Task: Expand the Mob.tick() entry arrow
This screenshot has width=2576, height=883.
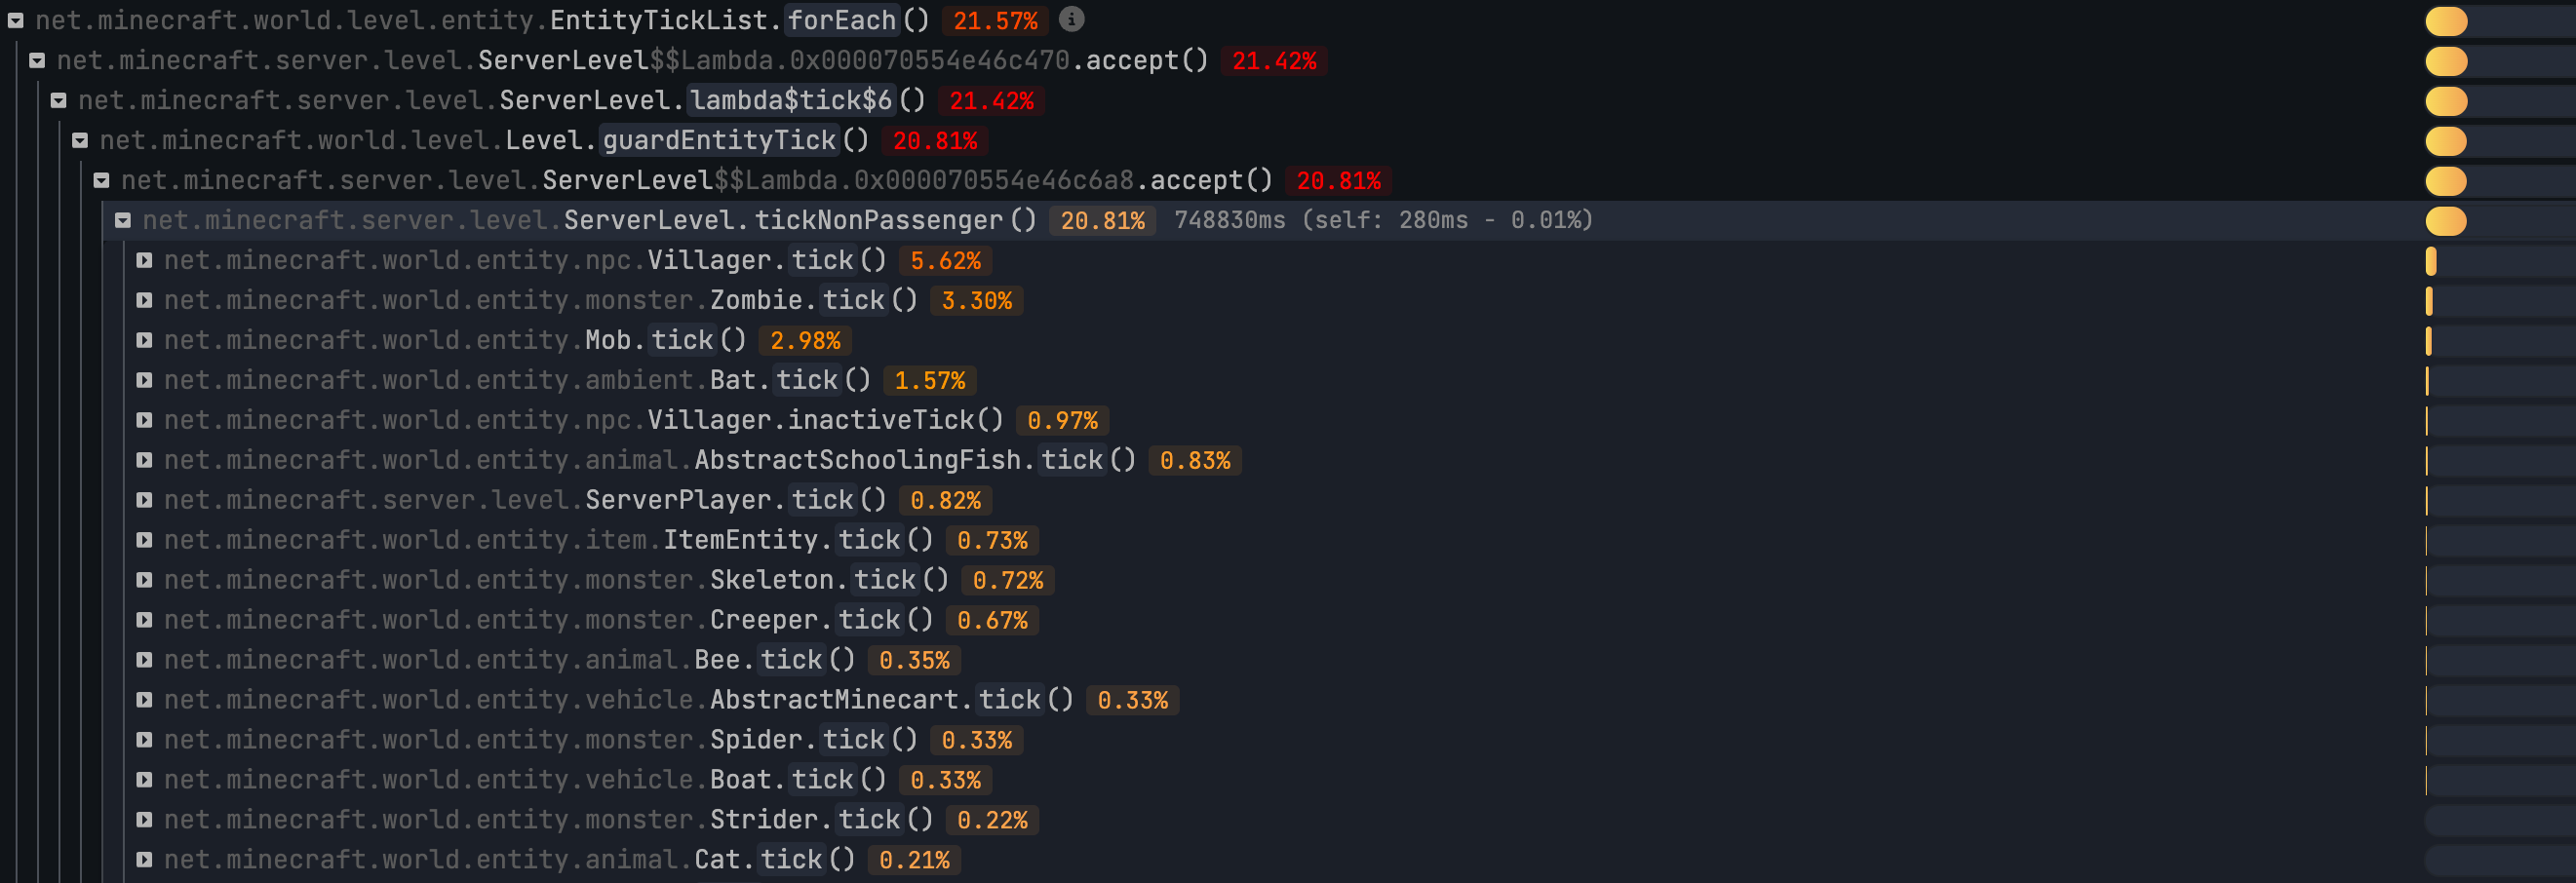Action: point(144,341)
